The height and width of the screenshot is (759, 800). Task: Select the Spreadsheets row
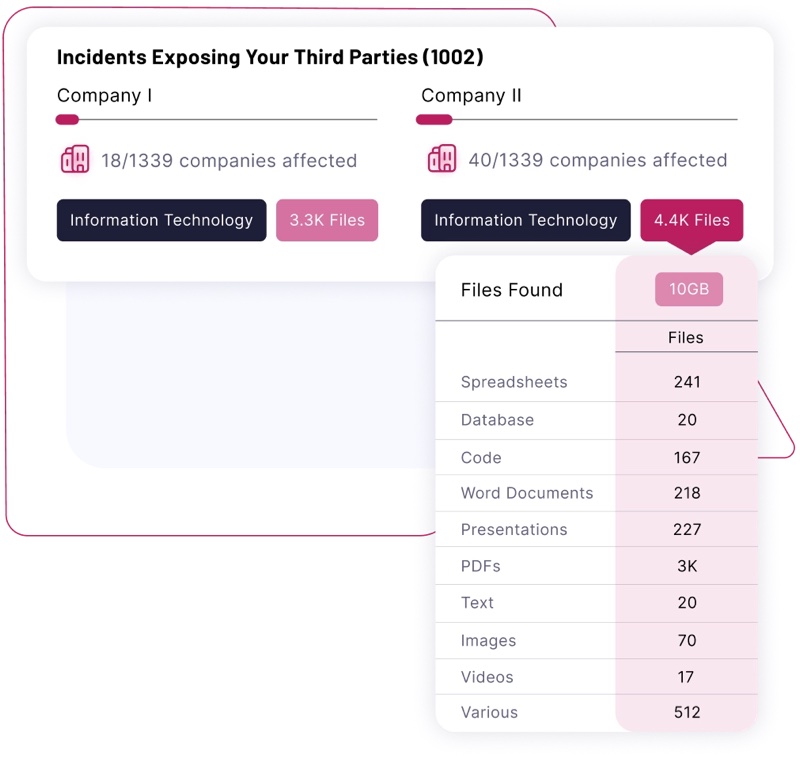(x=514, y=382)
